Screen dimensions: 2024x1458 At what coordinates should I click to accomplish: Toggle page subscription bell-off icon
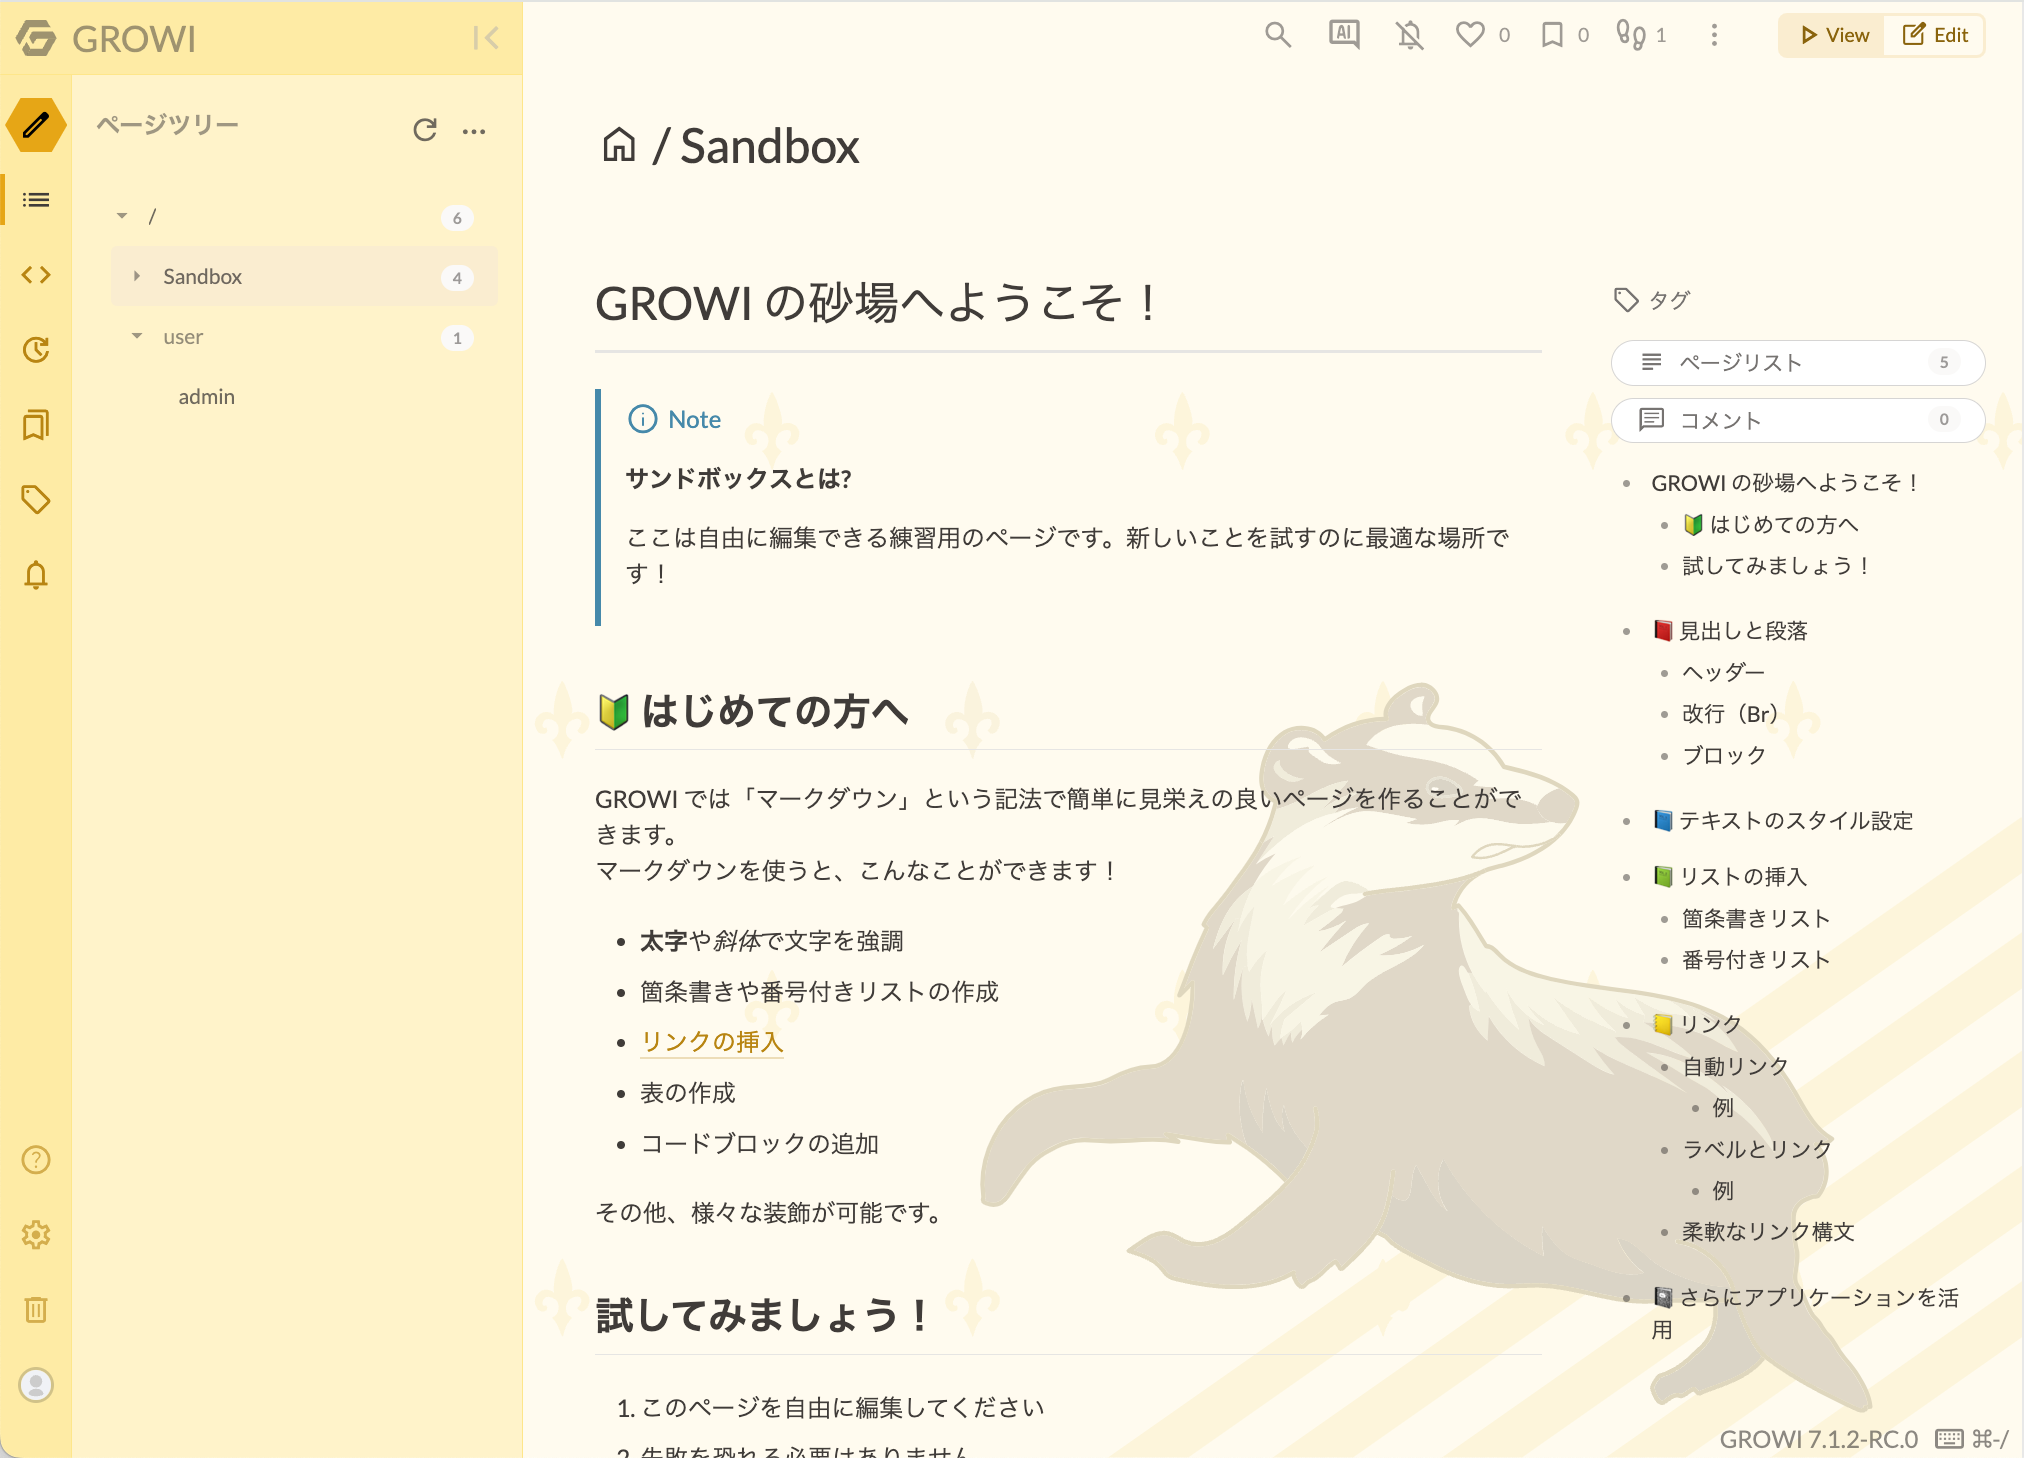coord(1410,35)
